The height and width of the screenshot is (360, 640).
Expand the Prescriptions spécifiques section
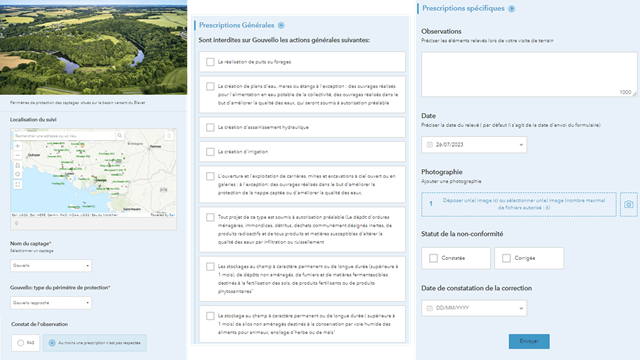(511, 9)
